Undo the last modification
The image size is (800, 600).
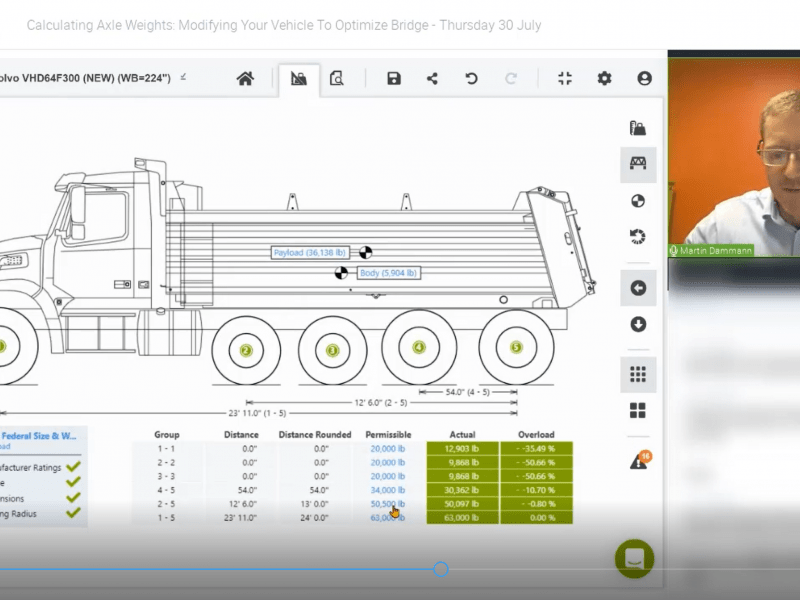coord(473,77)
